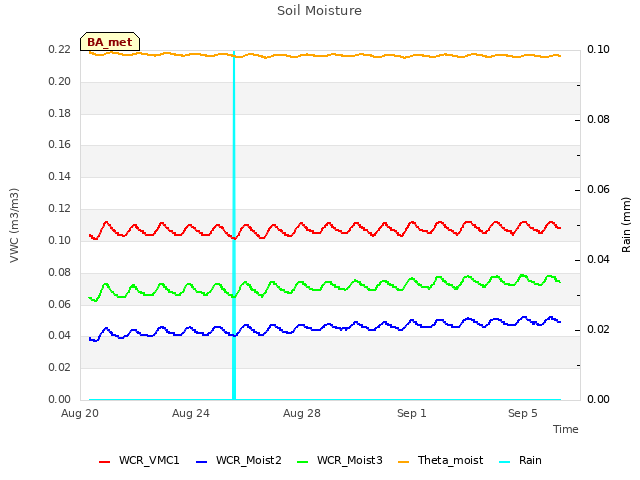640x480 pixels.
Task: Click the Time axis title
Action: point(566,429)
